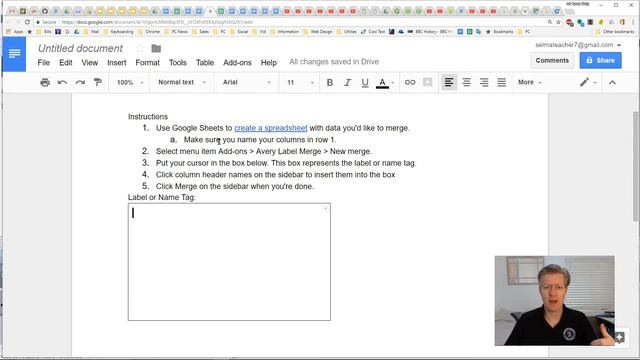Click the 'Instructions' heading text
640x360 pixels.
click(148, 117)
